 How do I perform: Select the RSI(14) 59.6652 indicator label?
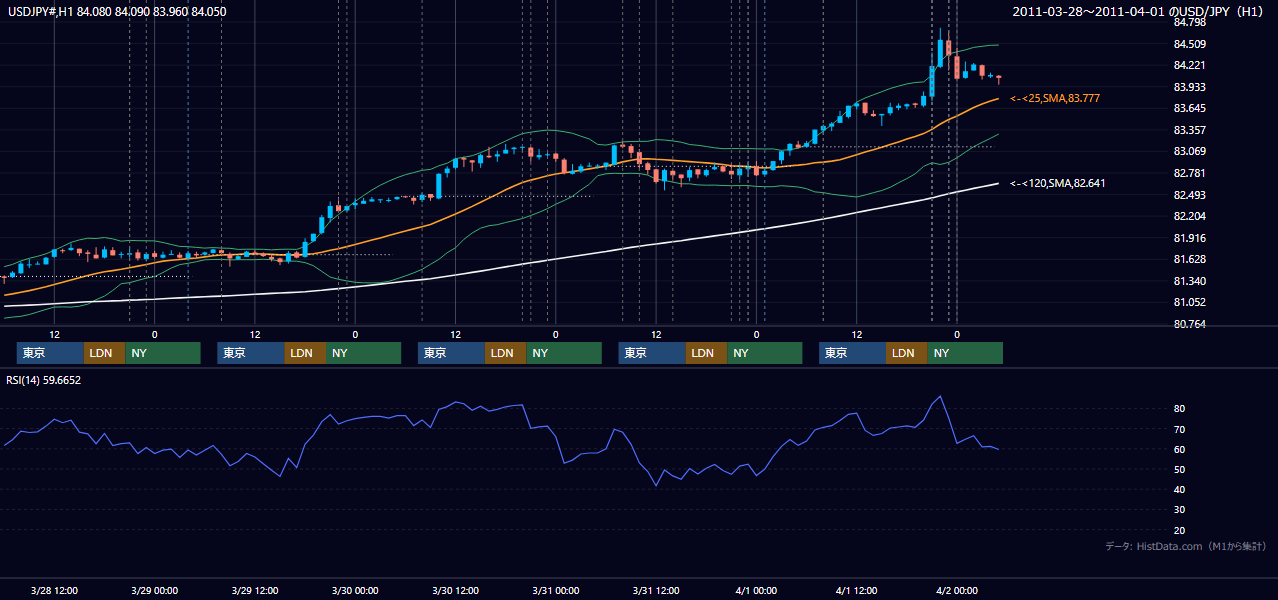pos(43,380)
